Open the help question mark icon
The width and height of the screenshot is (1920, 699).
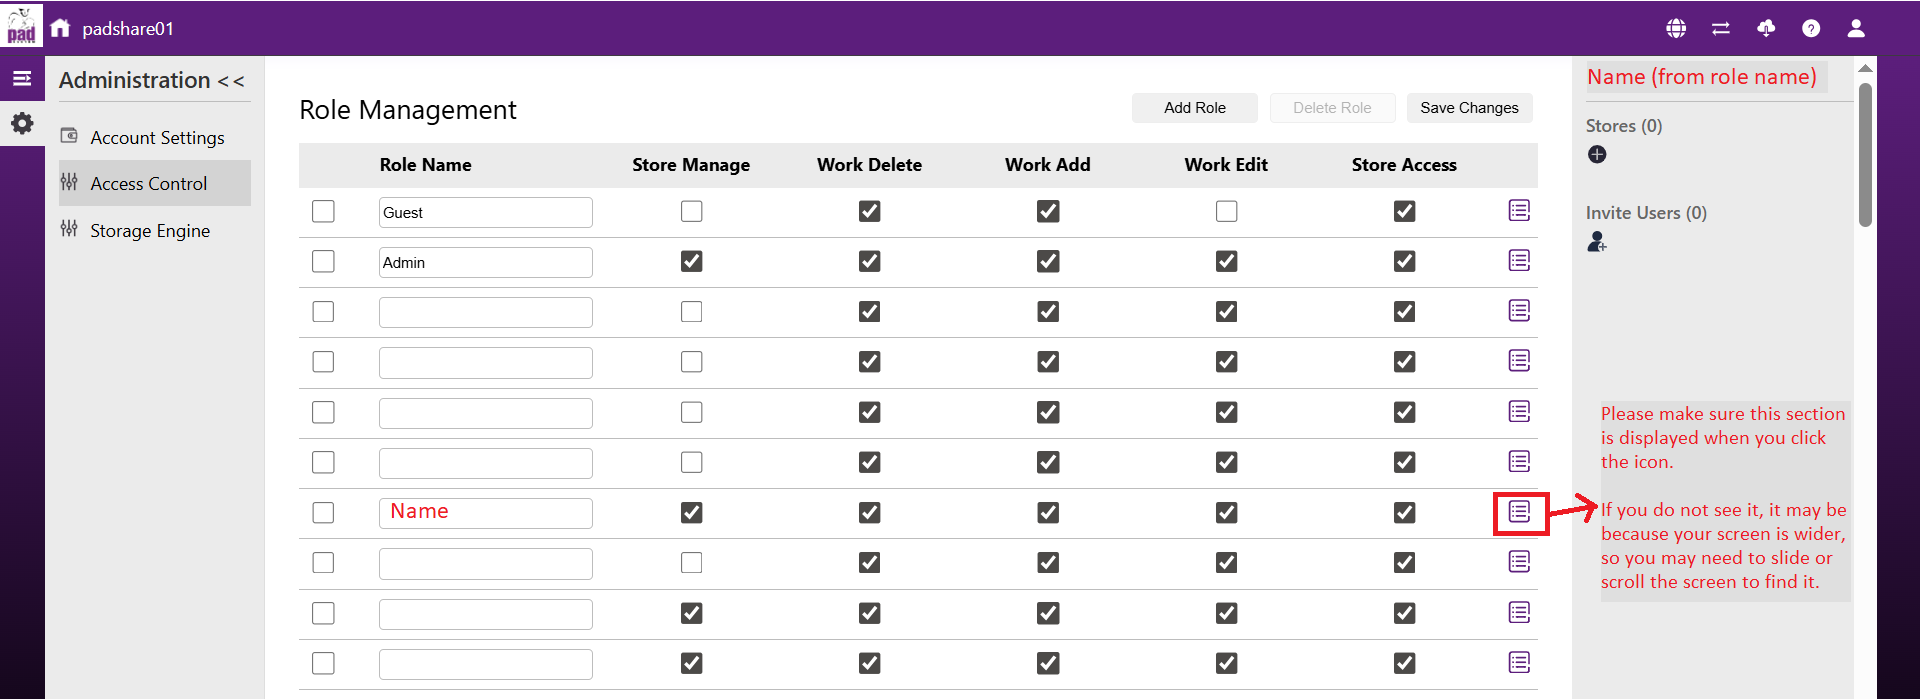[1811, 28]
